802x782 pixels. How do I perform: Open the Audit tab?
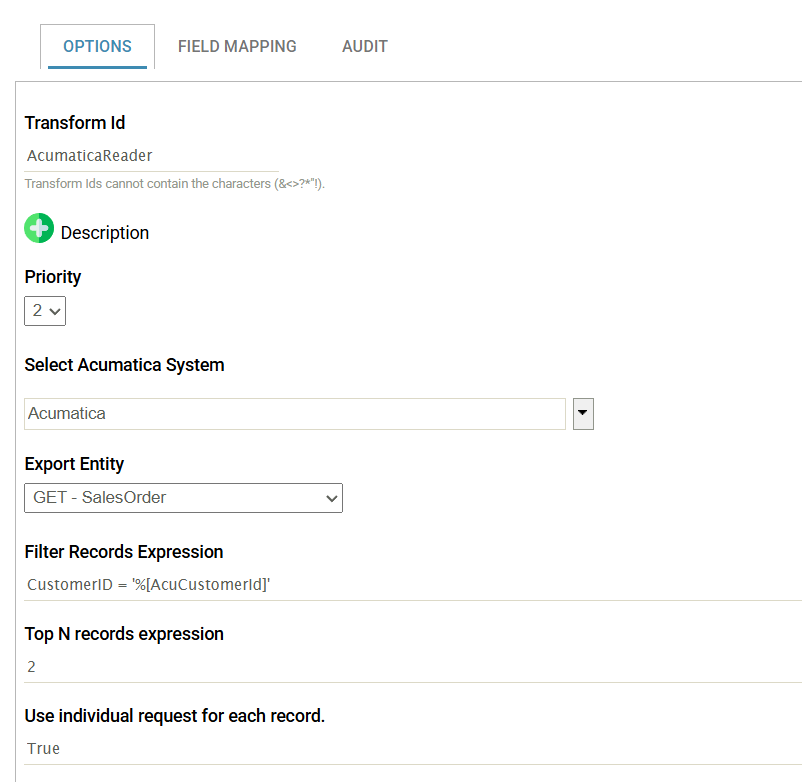click(x=364, y=46)
